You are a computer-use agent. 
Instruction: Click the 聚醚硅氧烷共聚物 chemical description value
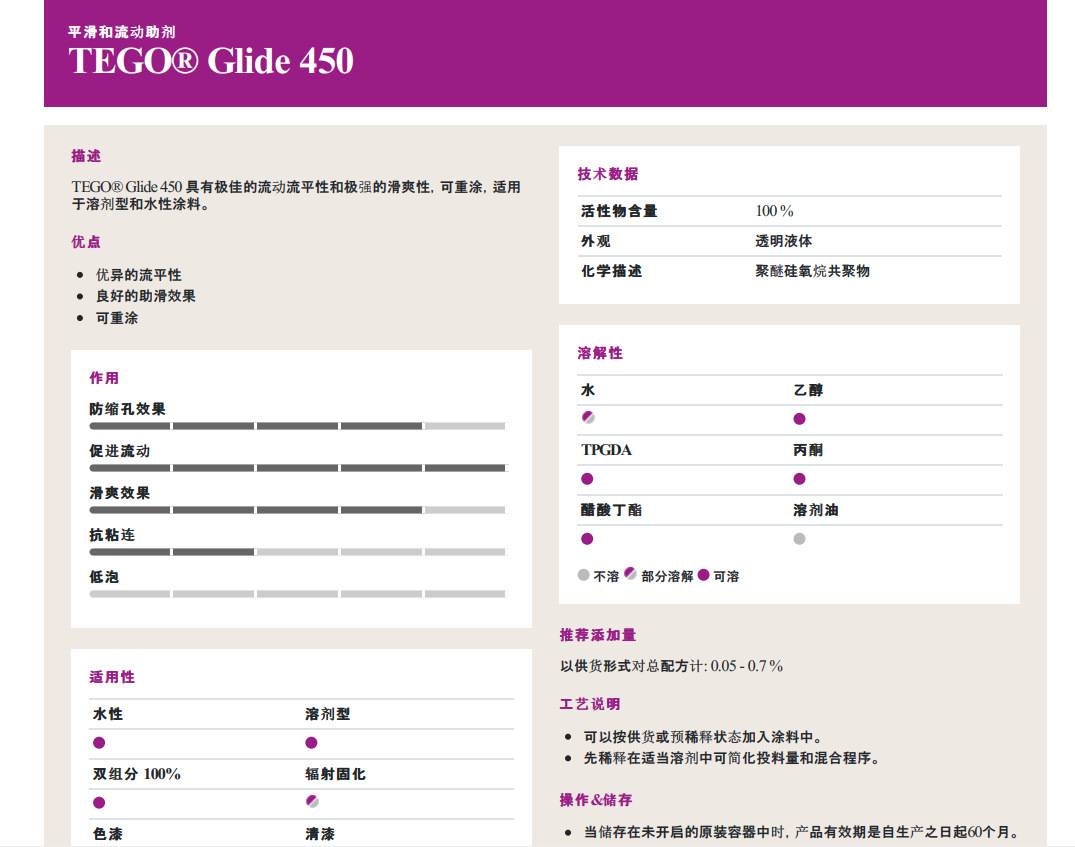[812, 271]
